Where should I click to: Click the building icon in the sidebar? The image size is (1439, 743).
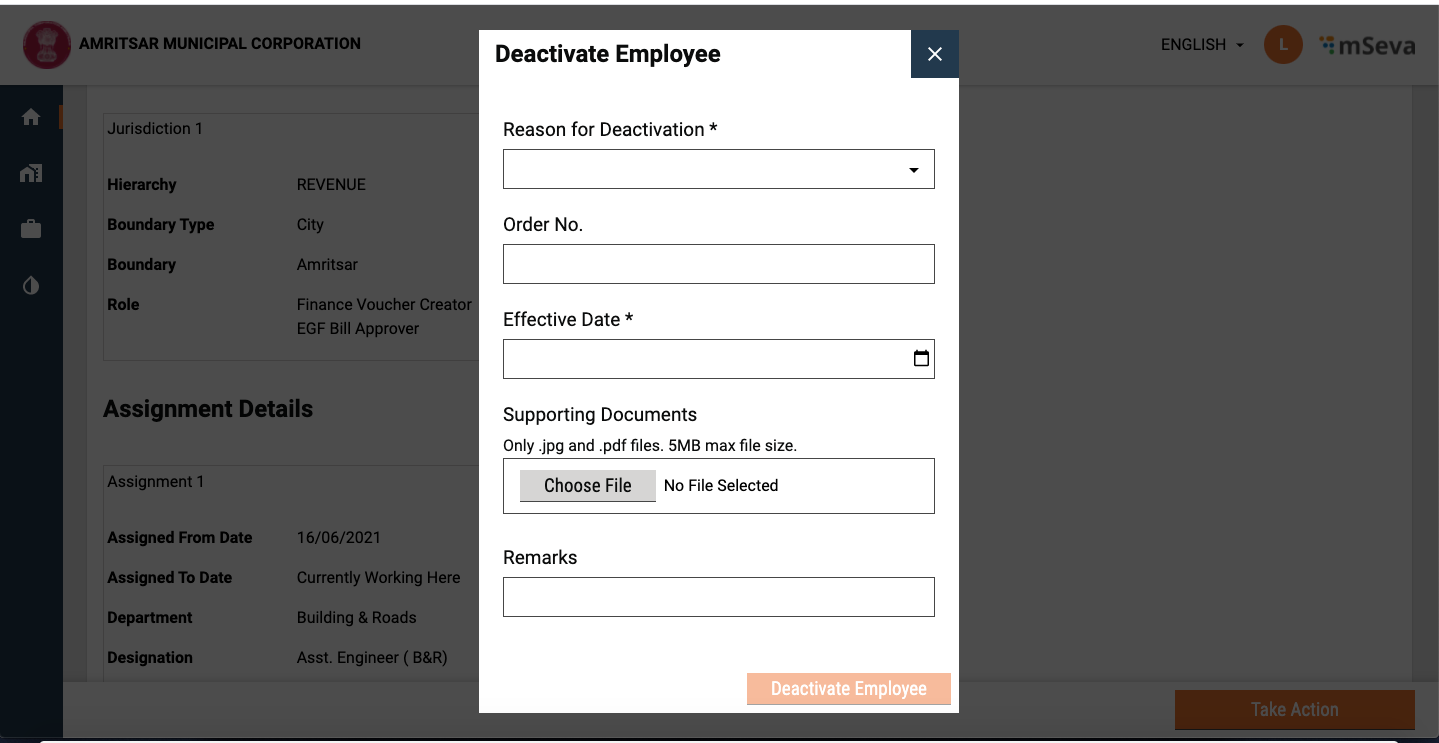coord(31,173)
